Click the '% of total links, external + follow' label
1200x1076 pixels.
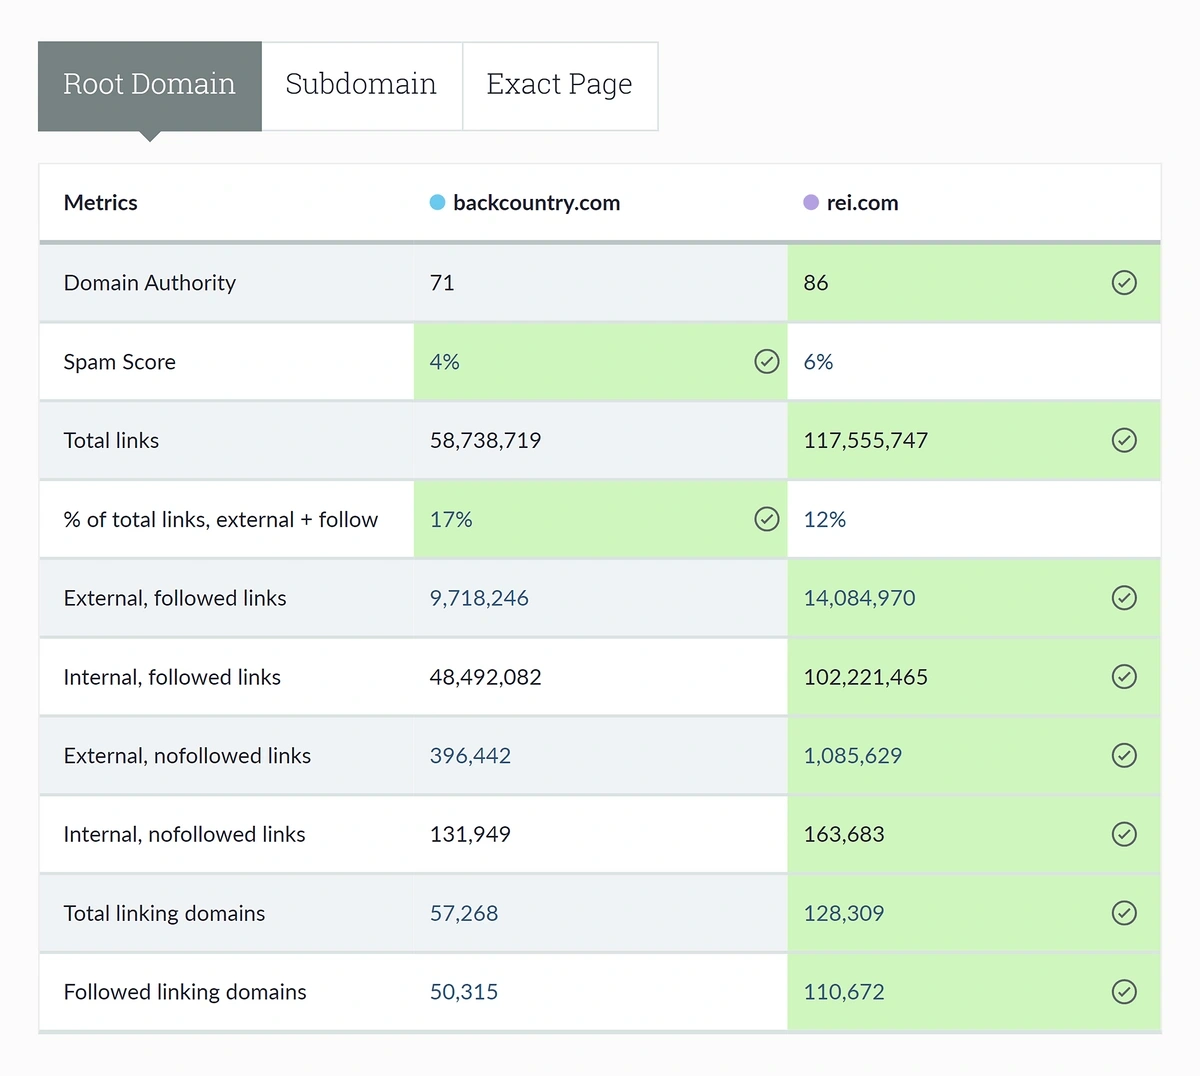pos(221,520)
